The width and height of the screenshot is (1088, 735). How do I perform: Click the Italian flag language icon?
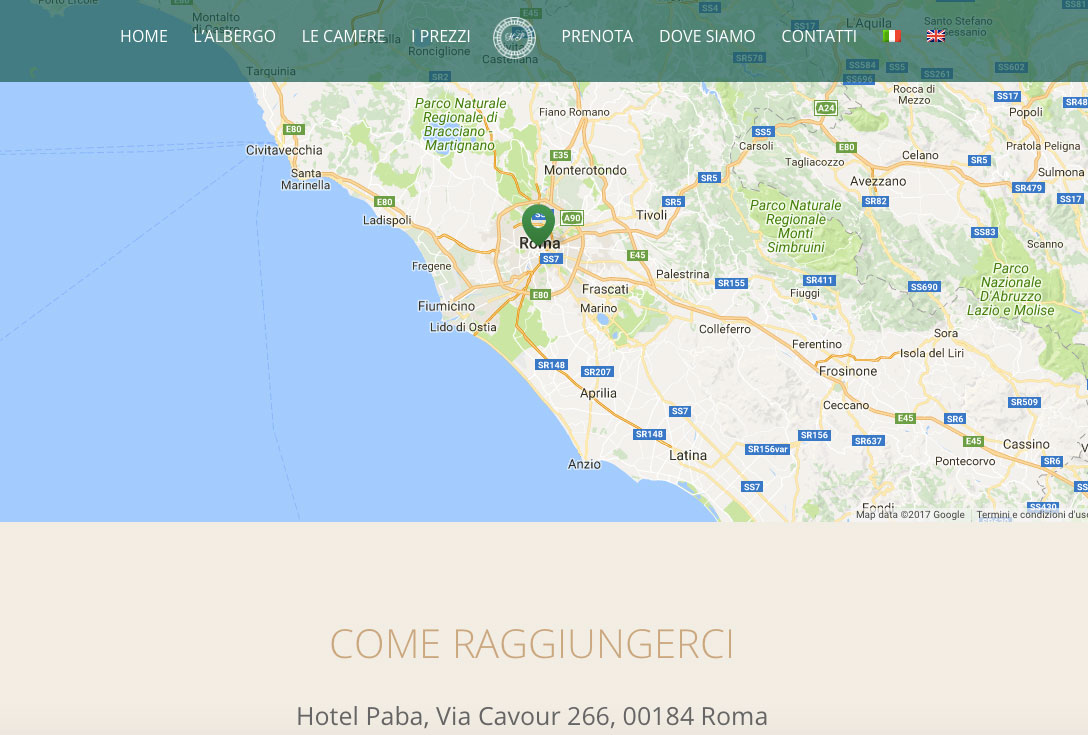pos(892,36)
